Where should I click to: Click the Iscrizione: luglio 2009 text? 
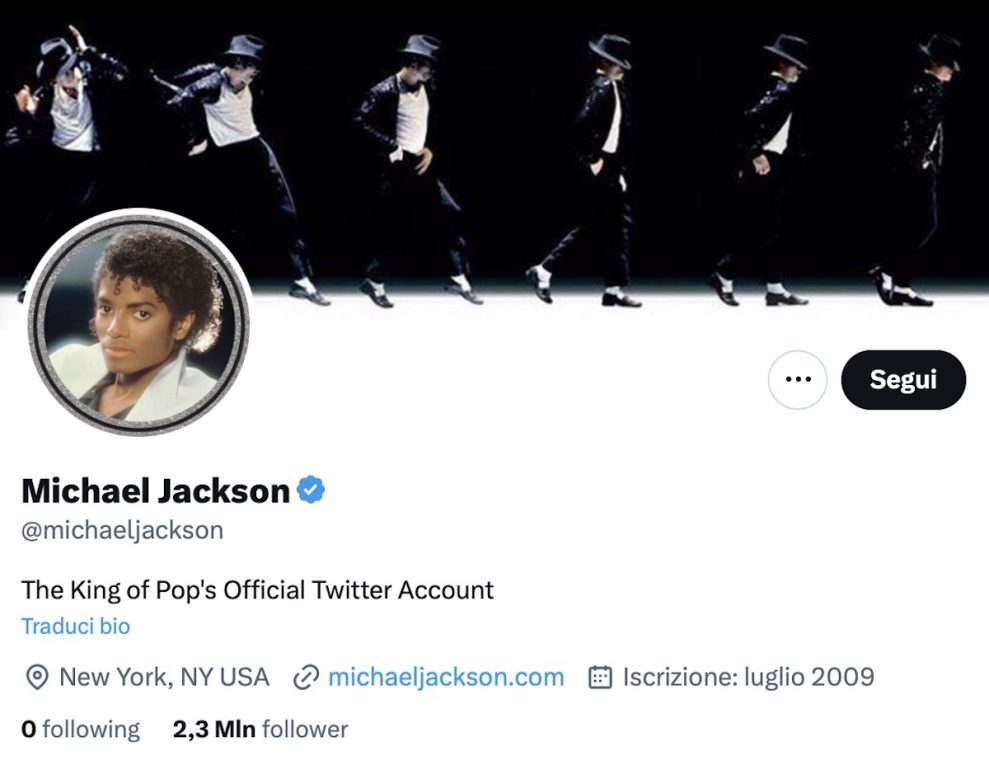click(748, 677)
